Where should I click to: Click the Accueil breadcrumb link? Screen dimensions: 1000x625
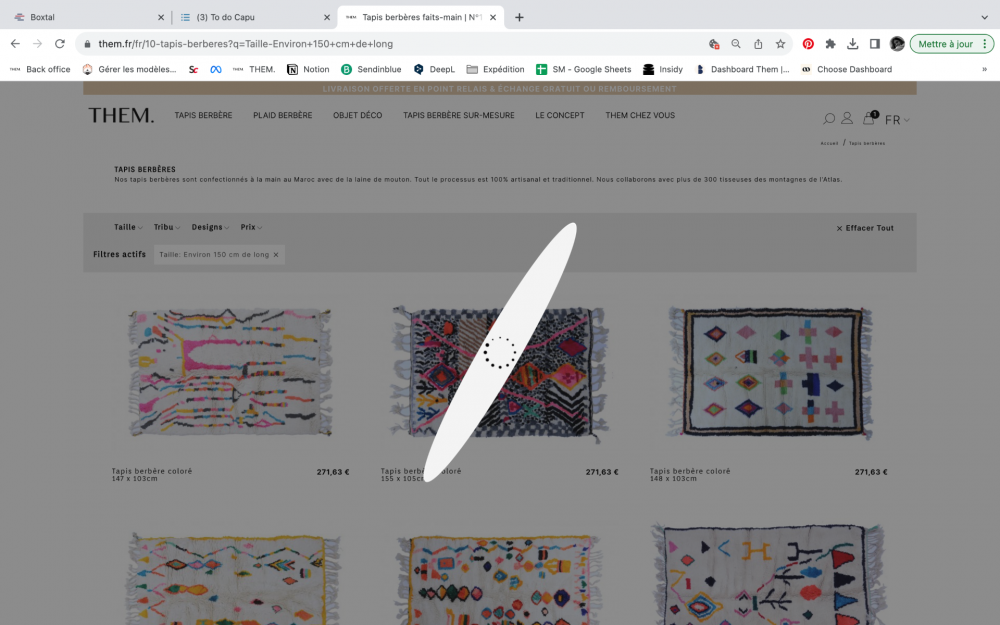coord(829,143)
